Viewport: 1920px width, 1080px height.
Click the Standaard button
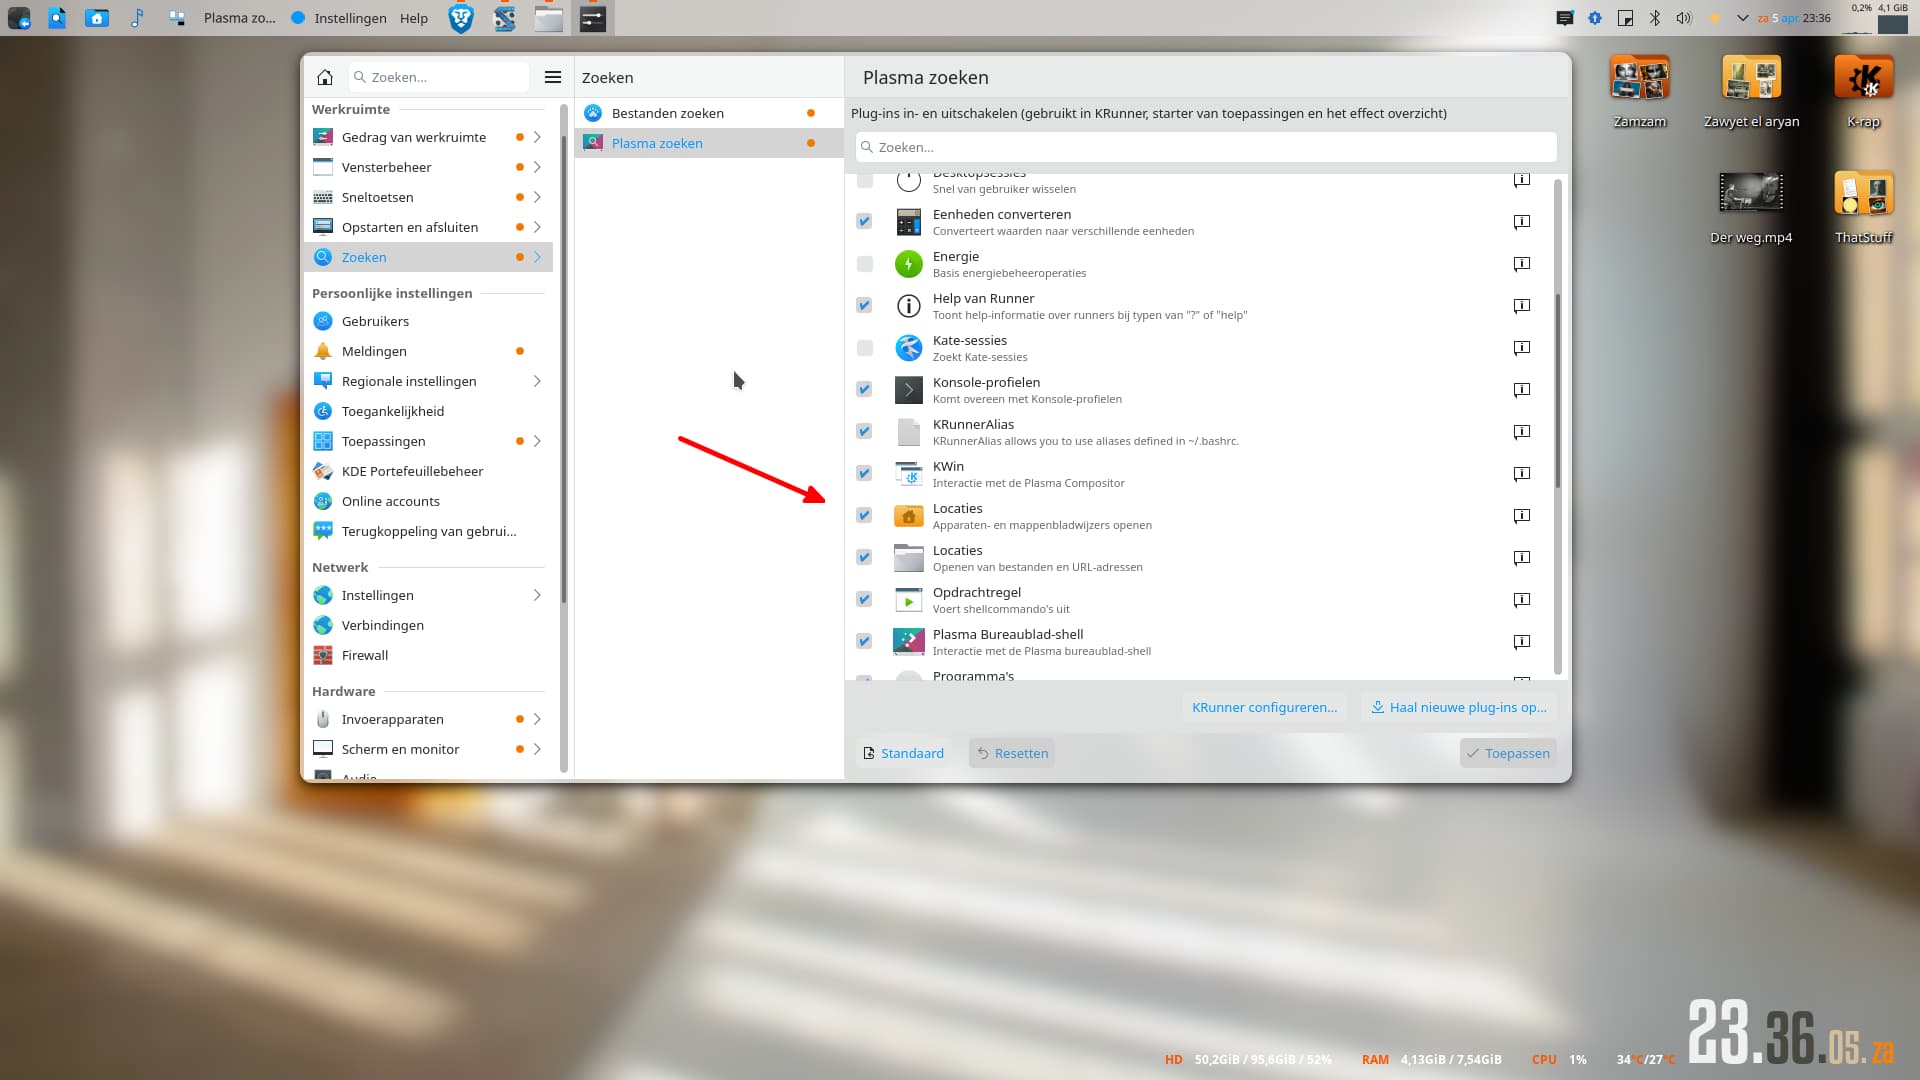(904, 753)
